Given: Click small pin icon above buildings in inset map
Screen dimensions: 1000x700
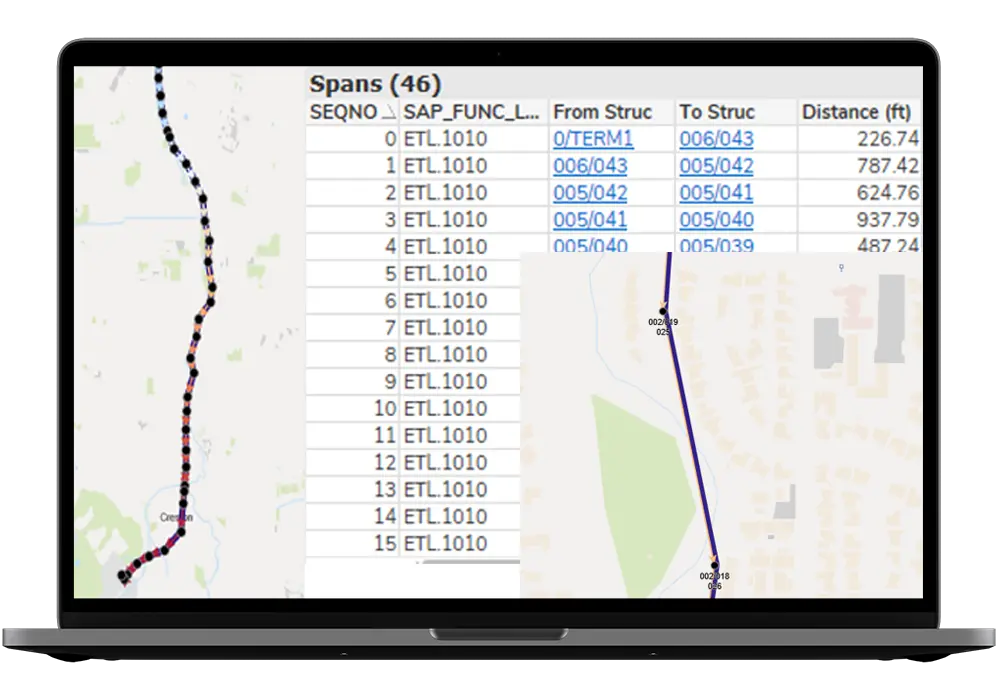Looking at the screenshot, I should [842, 268].
